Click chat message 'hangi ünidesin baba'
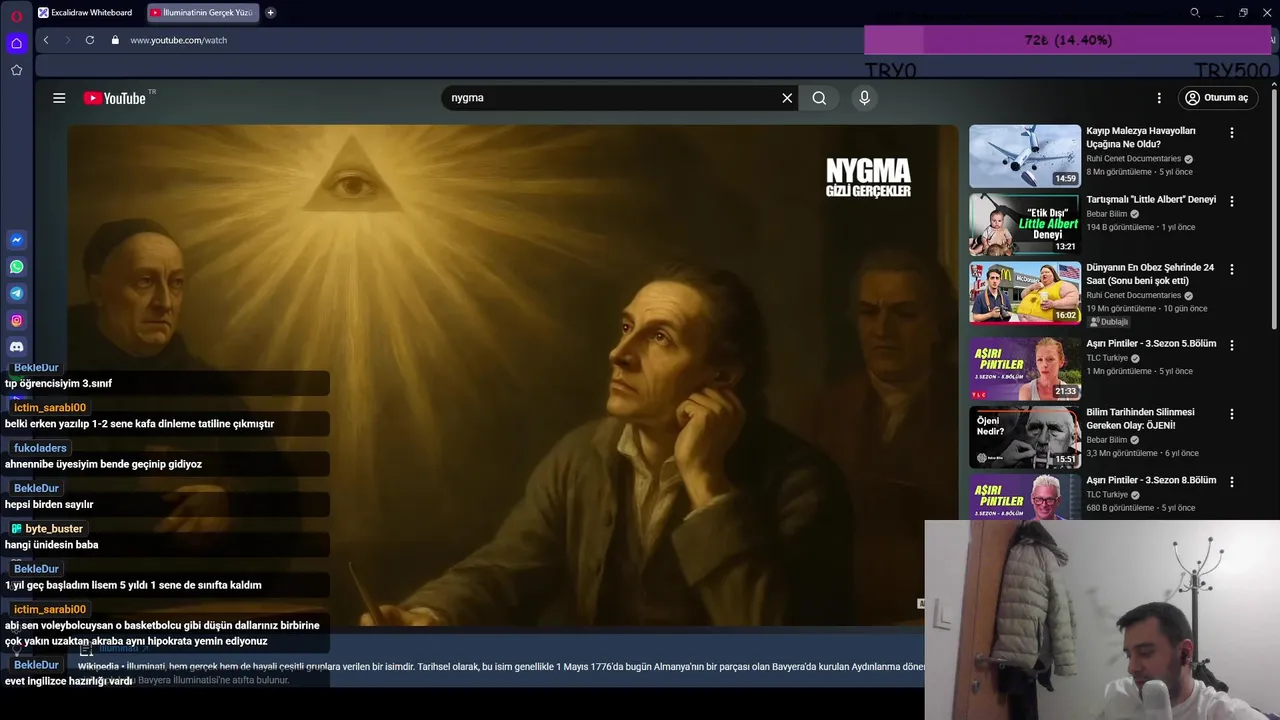Viewport: 1280px width, 720px height. [x=52, y=545]
